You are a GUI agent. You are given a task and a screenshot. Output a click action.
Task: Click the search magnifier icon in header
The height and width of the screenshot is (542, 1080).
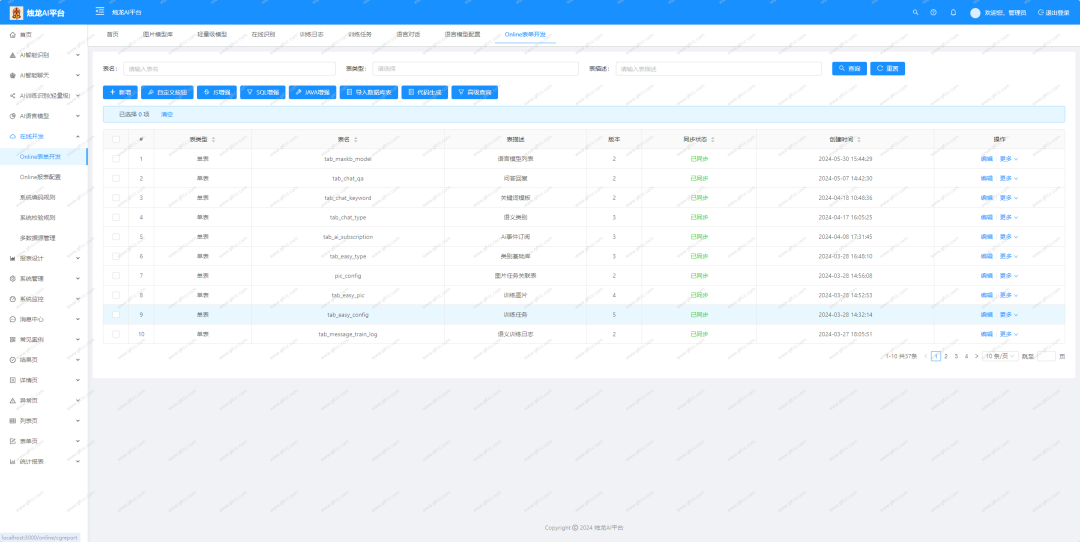tap(915, 12)
